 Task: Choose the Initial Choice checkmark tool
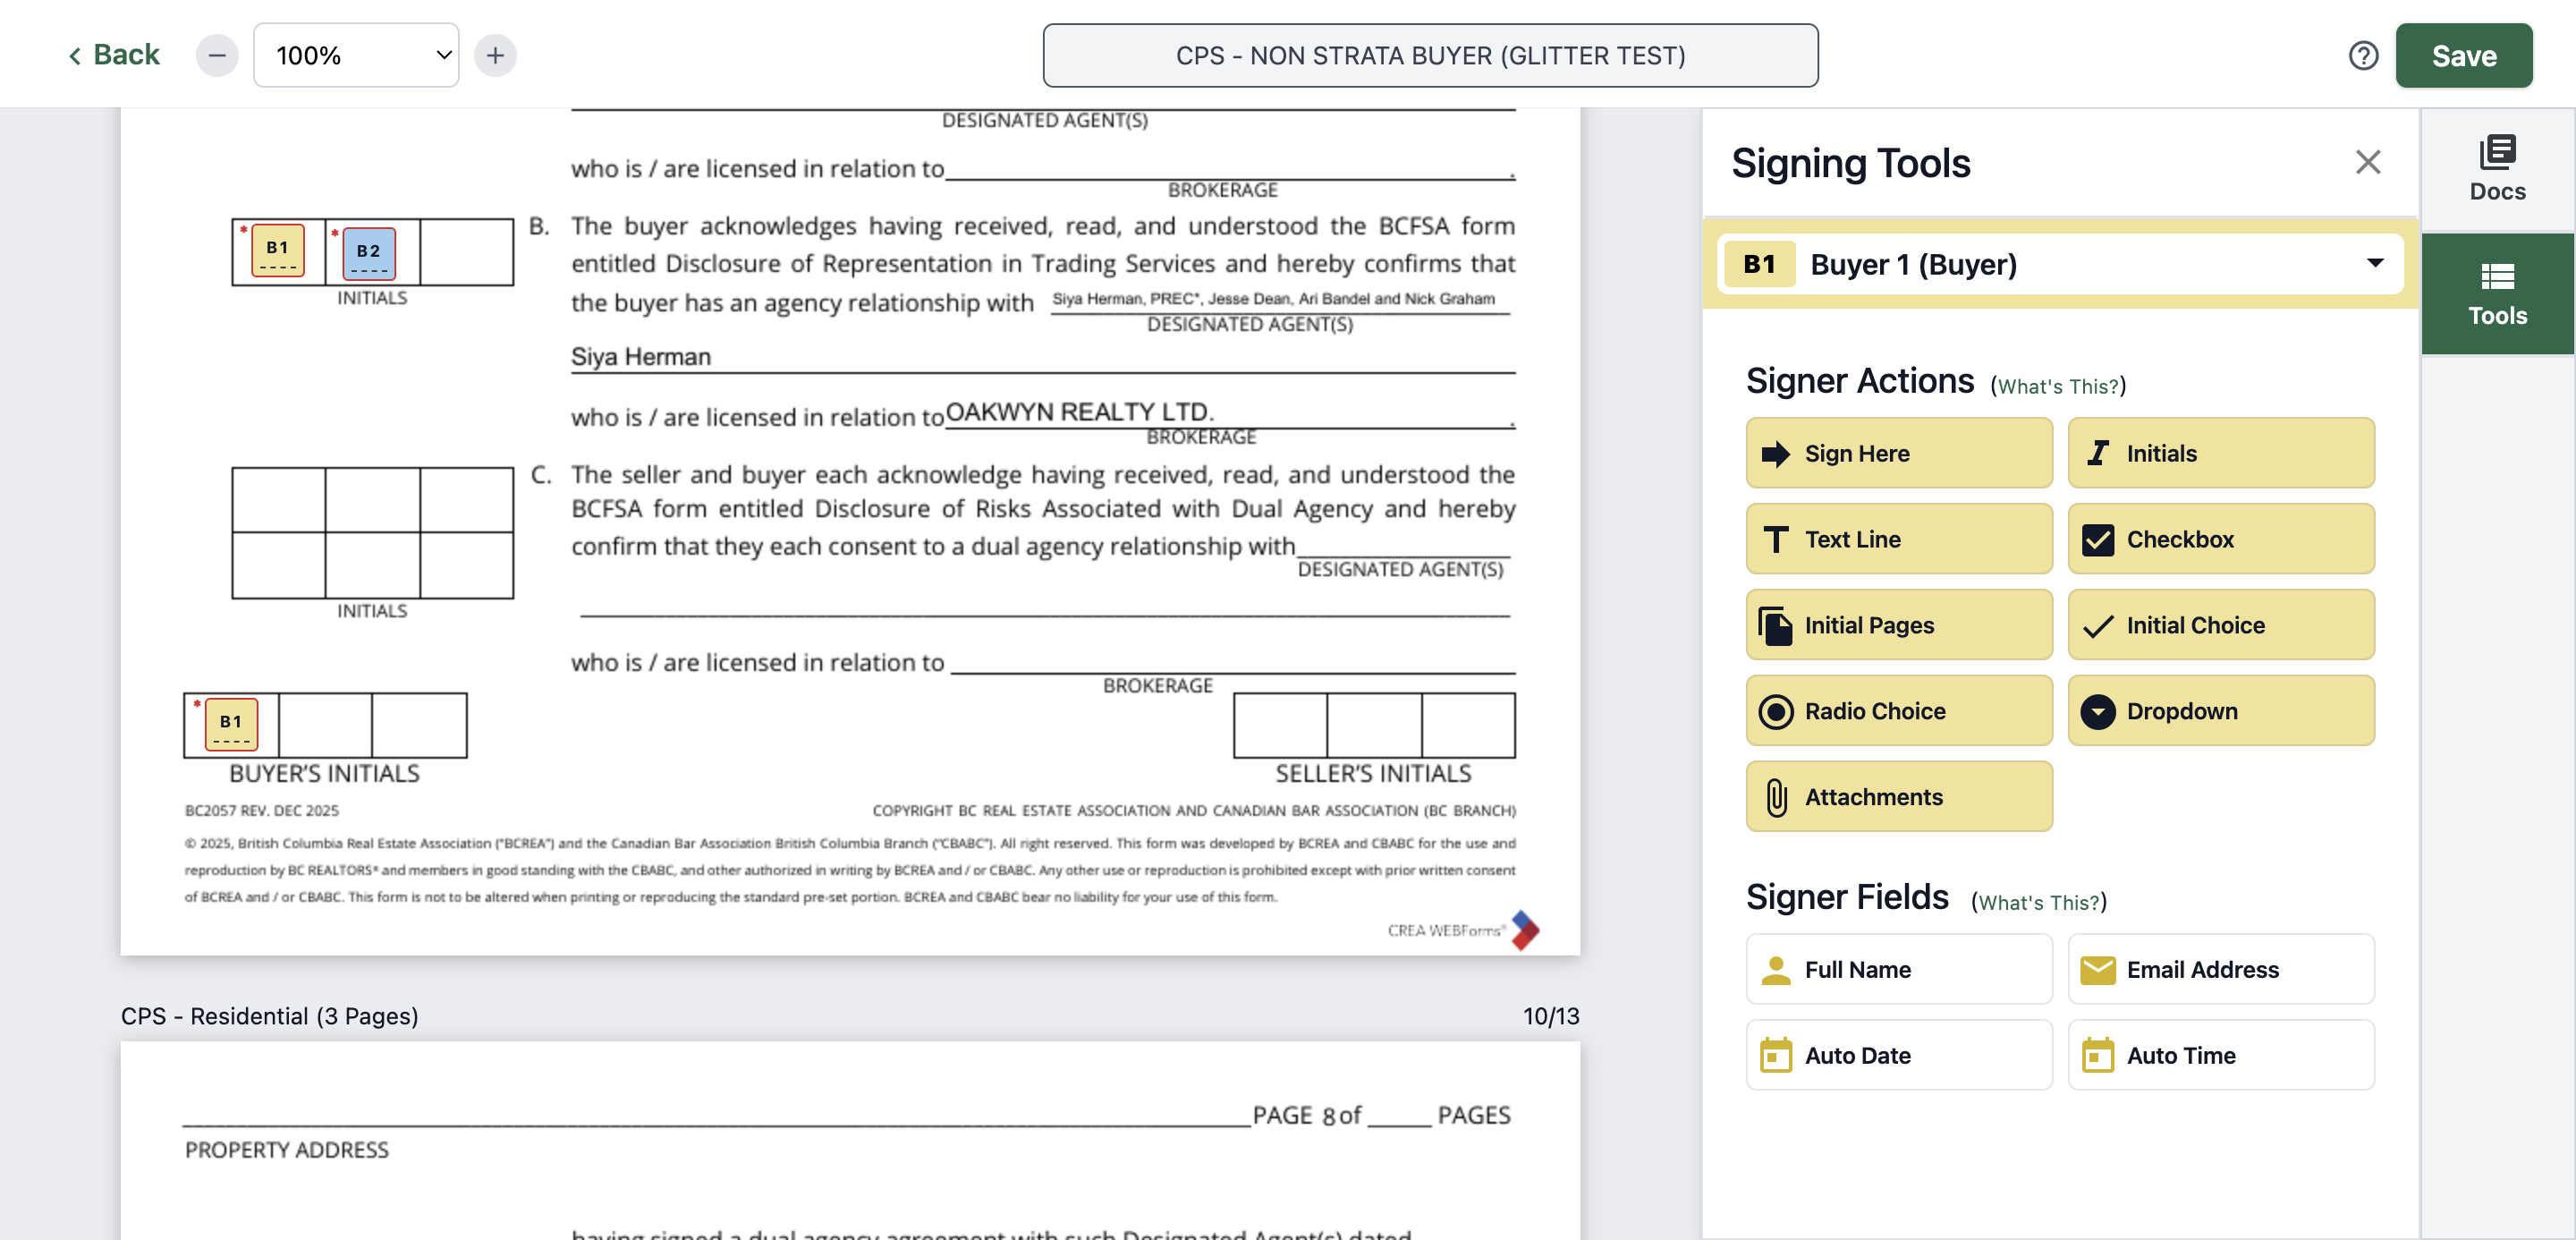pos(2220,625)
